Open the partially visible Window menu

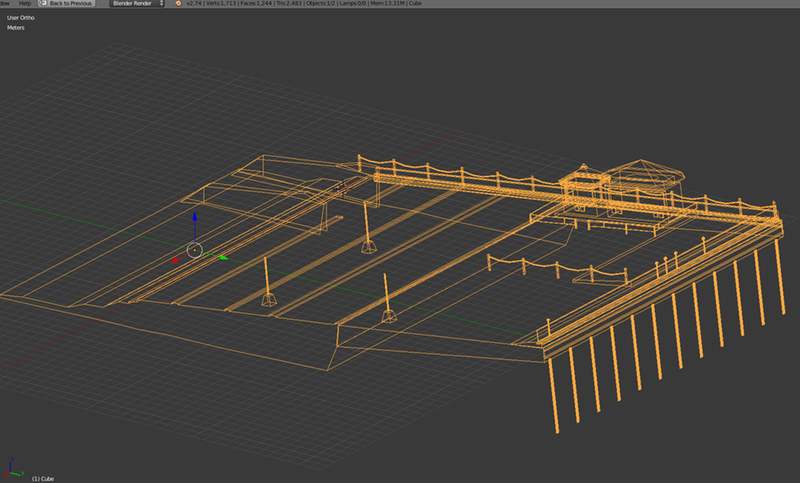4,4
